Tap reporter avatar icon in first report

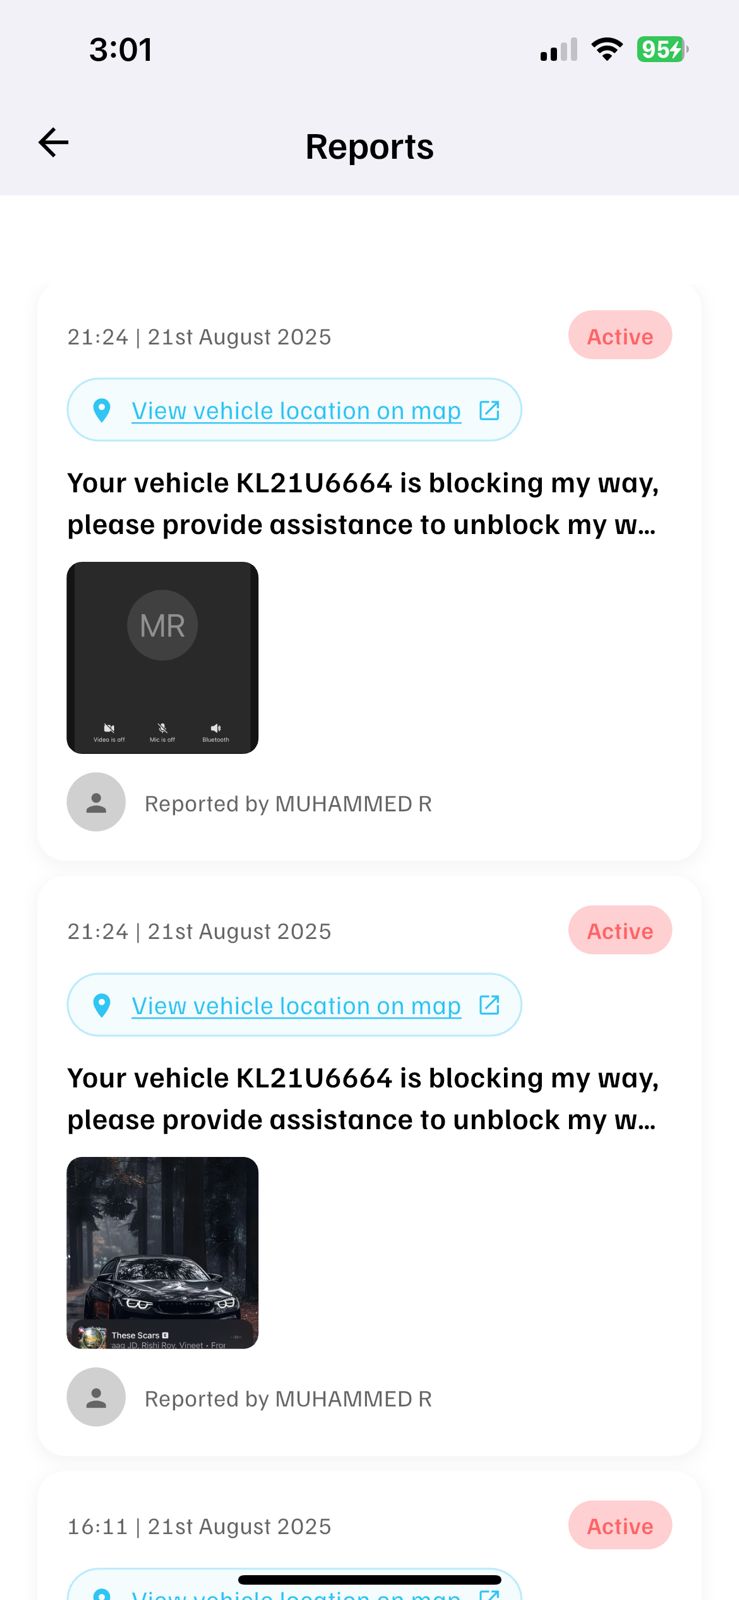pos(96,802)
